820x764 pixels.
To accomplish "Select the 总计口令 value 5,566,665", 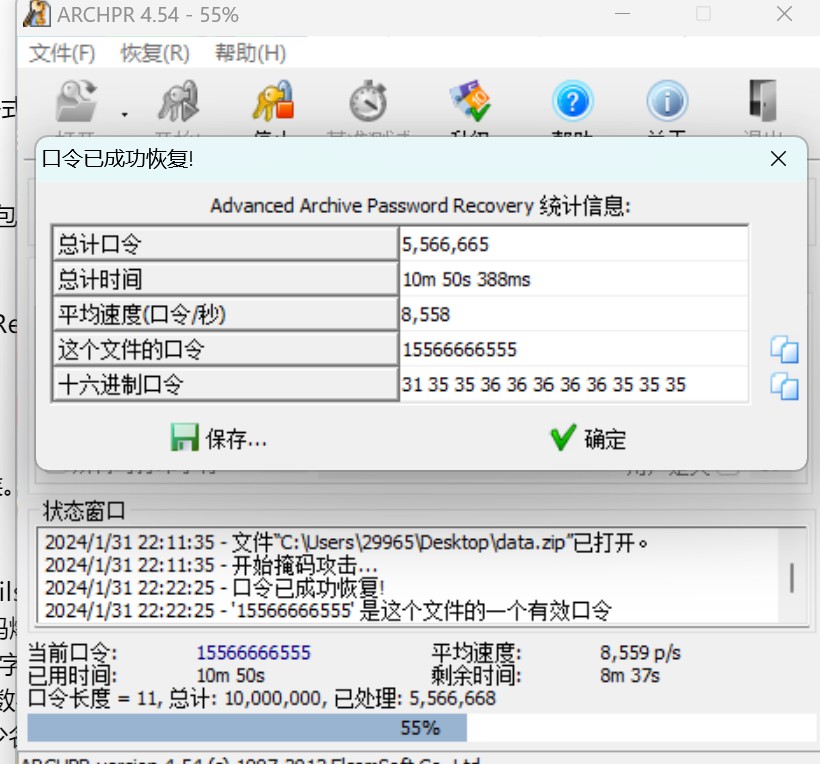I will [x=445, y=244].
